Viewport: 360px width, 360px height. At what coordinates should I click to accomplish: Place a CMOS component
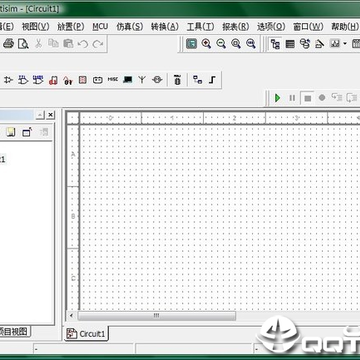tap(38, 80)
